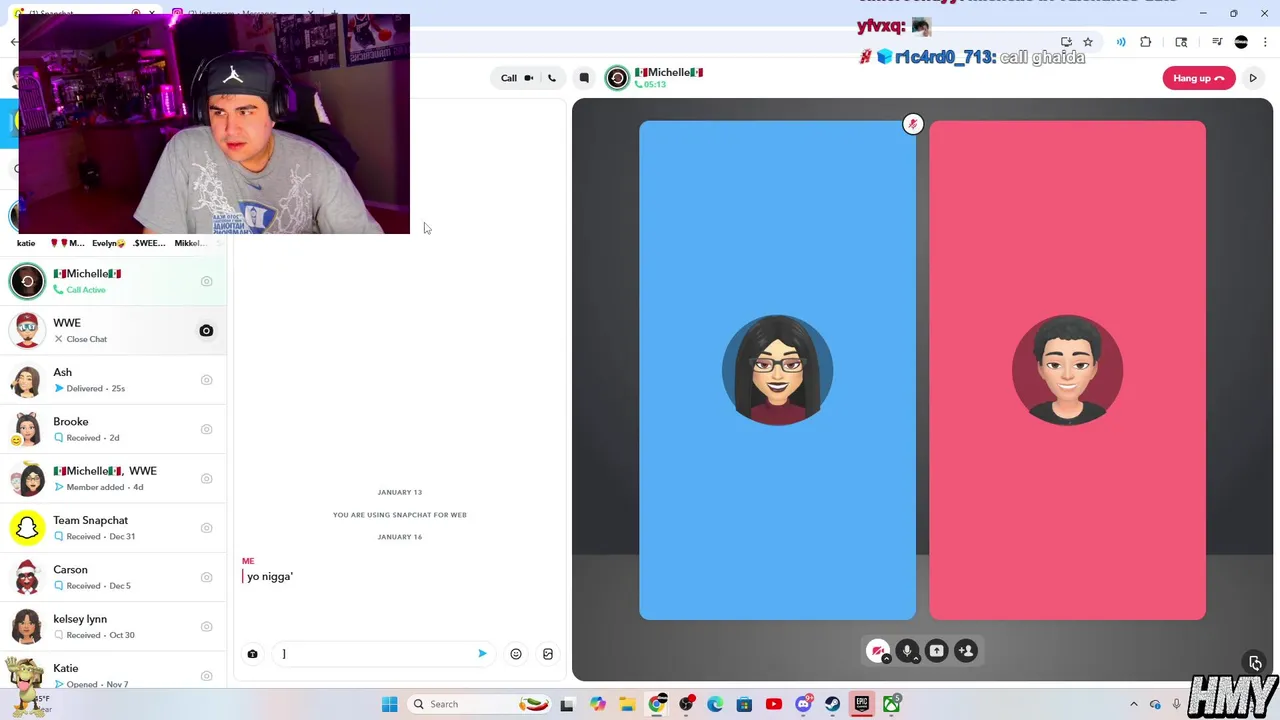Open Steam from the taskbar
The image size is (1280, 720).
pyautogui.click(x=832, y=704)
